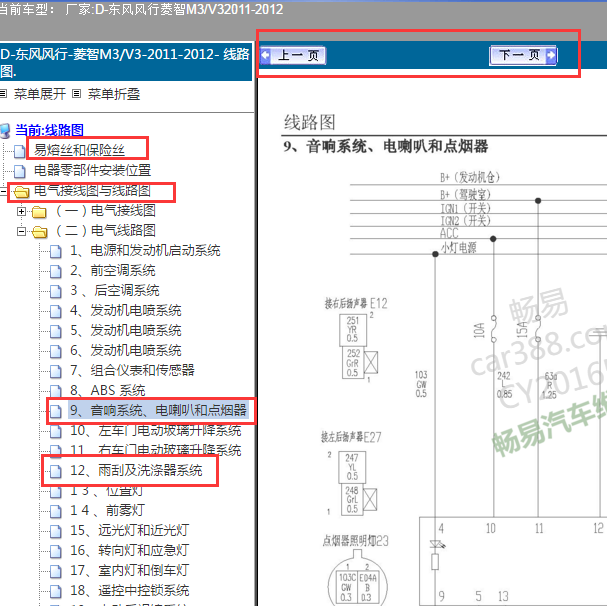
Task: Click folder icon of (一)电气接线图
Action: coord(39,212)
